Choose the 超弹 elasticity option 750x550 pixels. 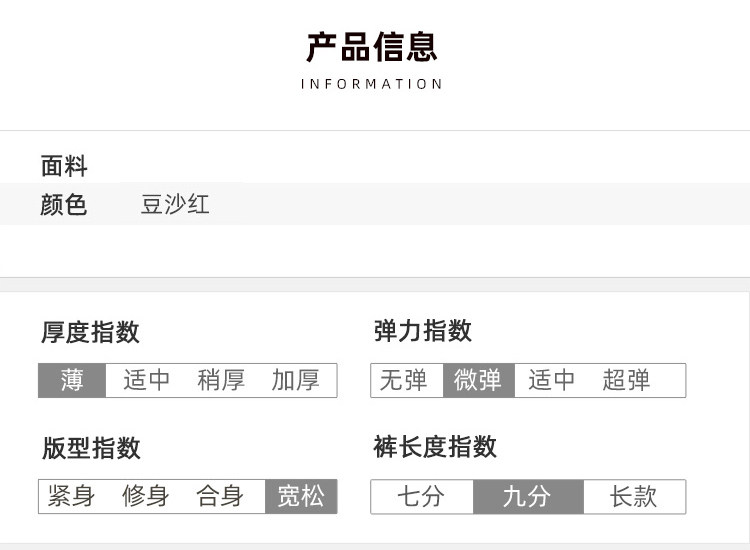(x=626, y=380)
